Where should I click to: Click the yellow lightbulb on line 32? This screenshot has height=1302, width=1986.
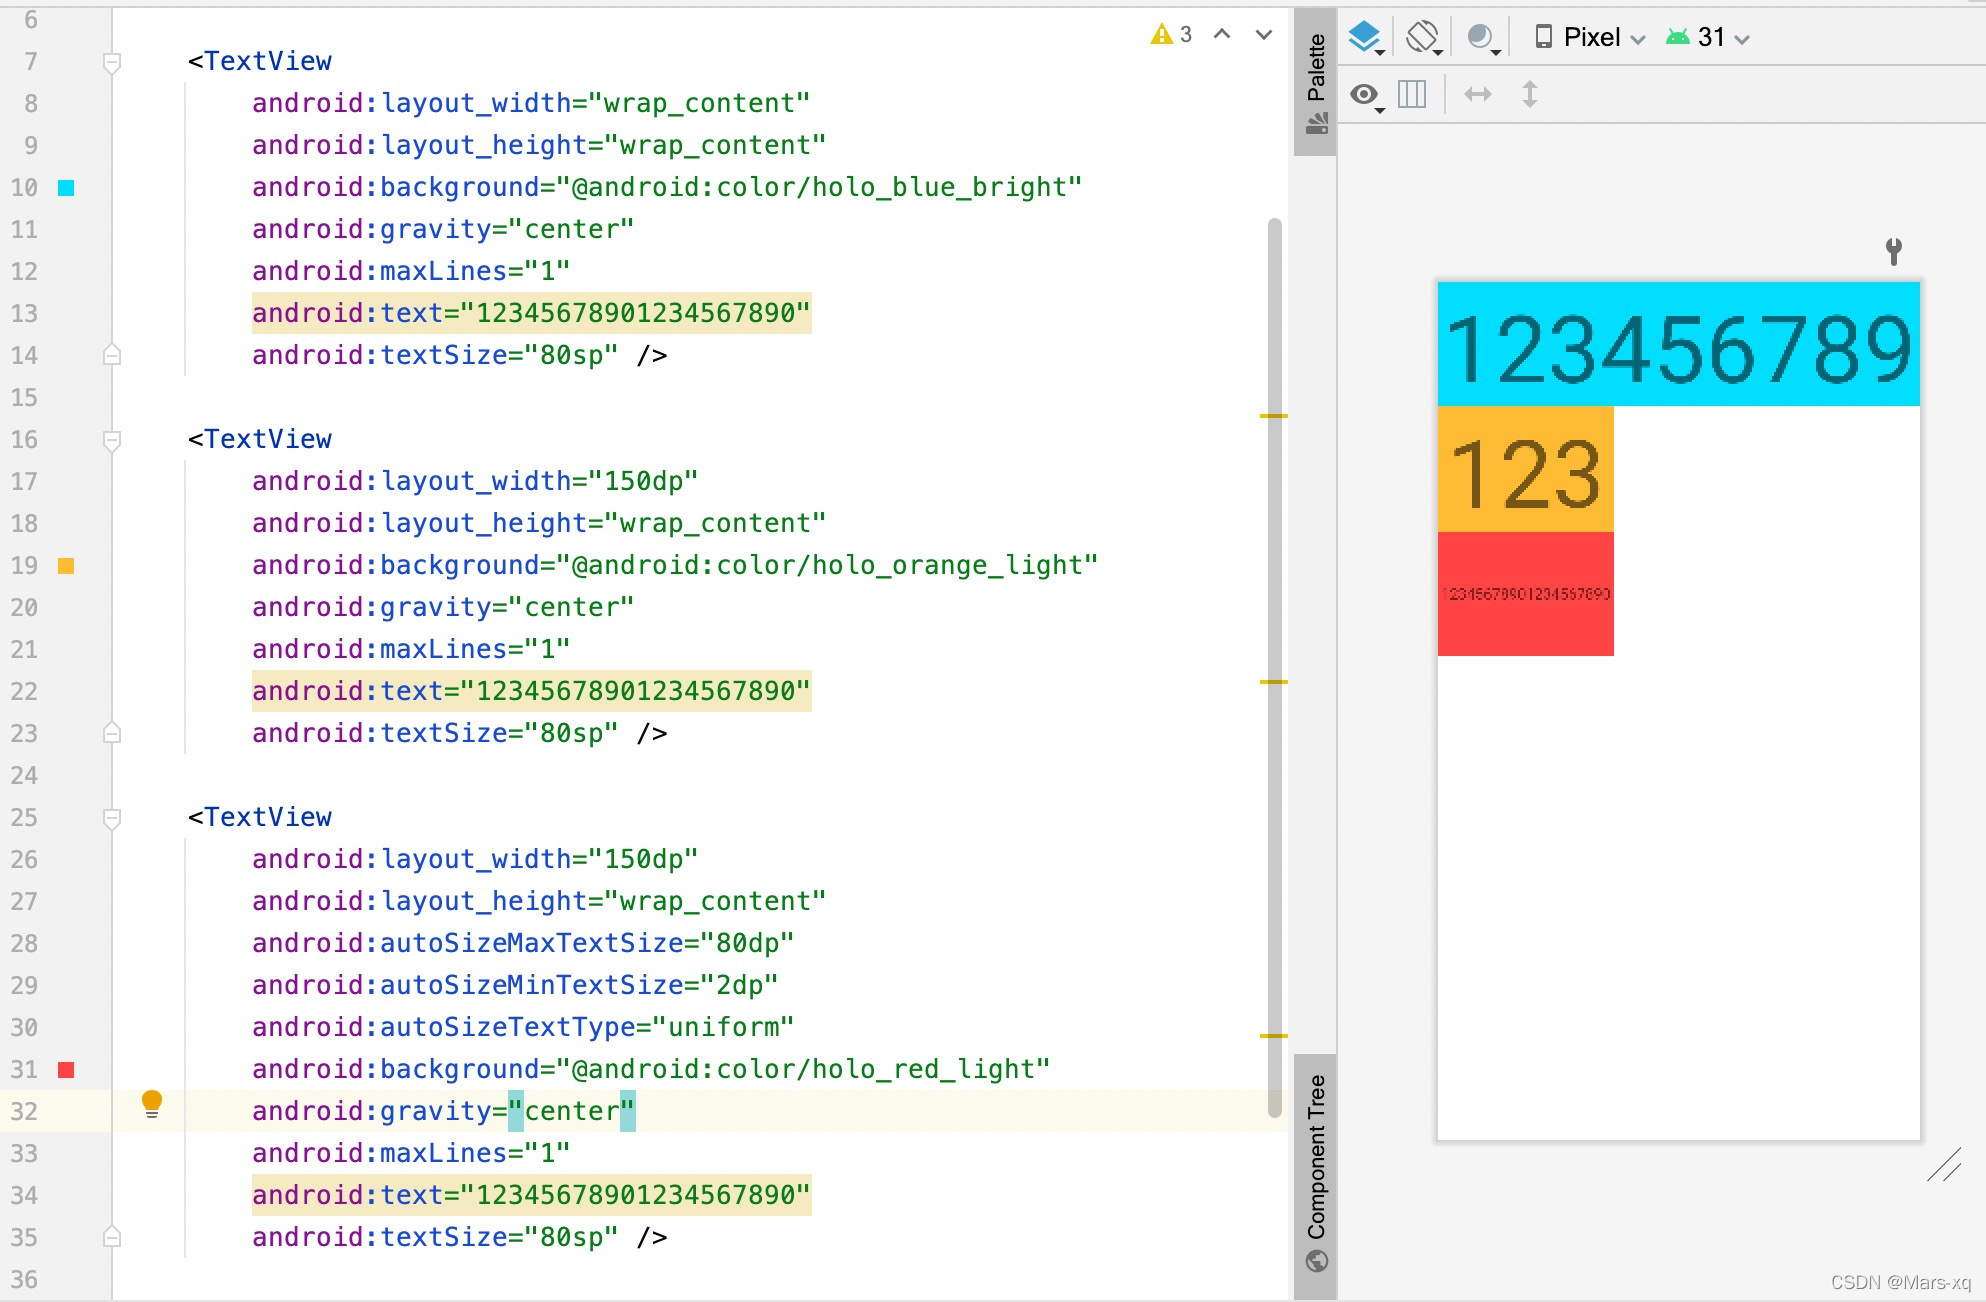(x=152, y=1103)
